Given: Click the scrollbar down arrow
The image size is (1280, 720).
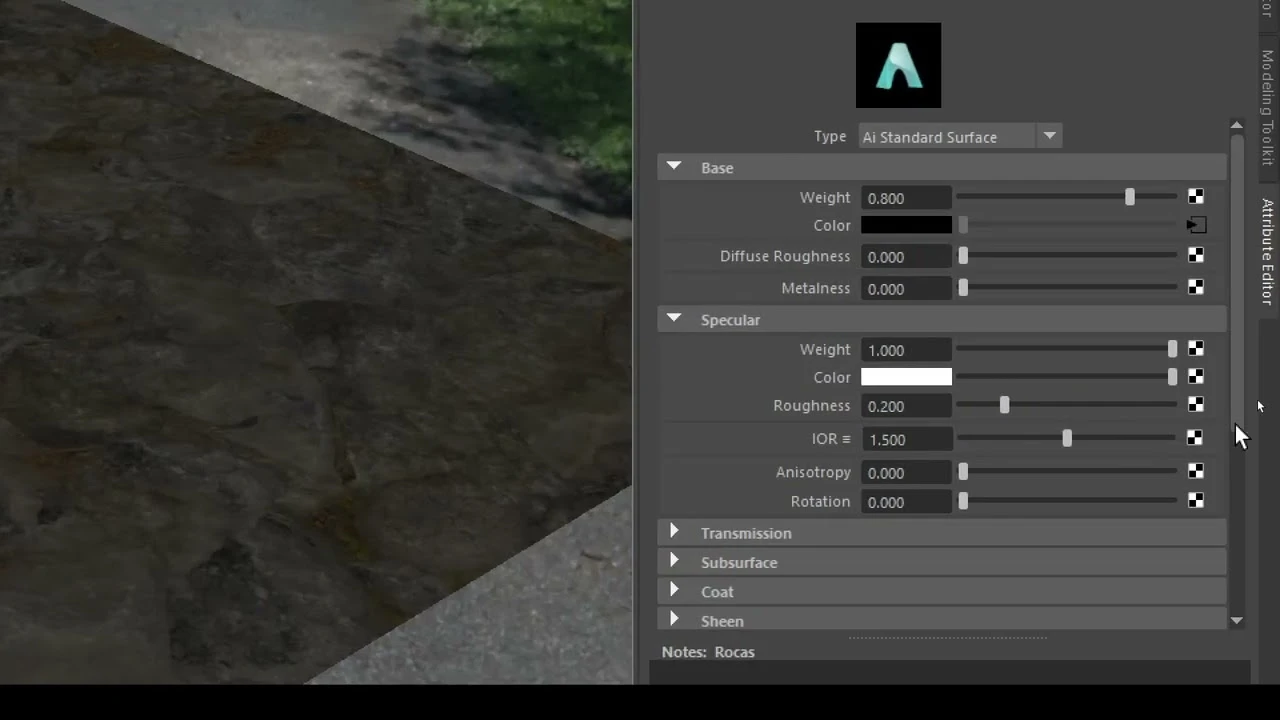Looking at the screenshot, I should (1237, 621).
